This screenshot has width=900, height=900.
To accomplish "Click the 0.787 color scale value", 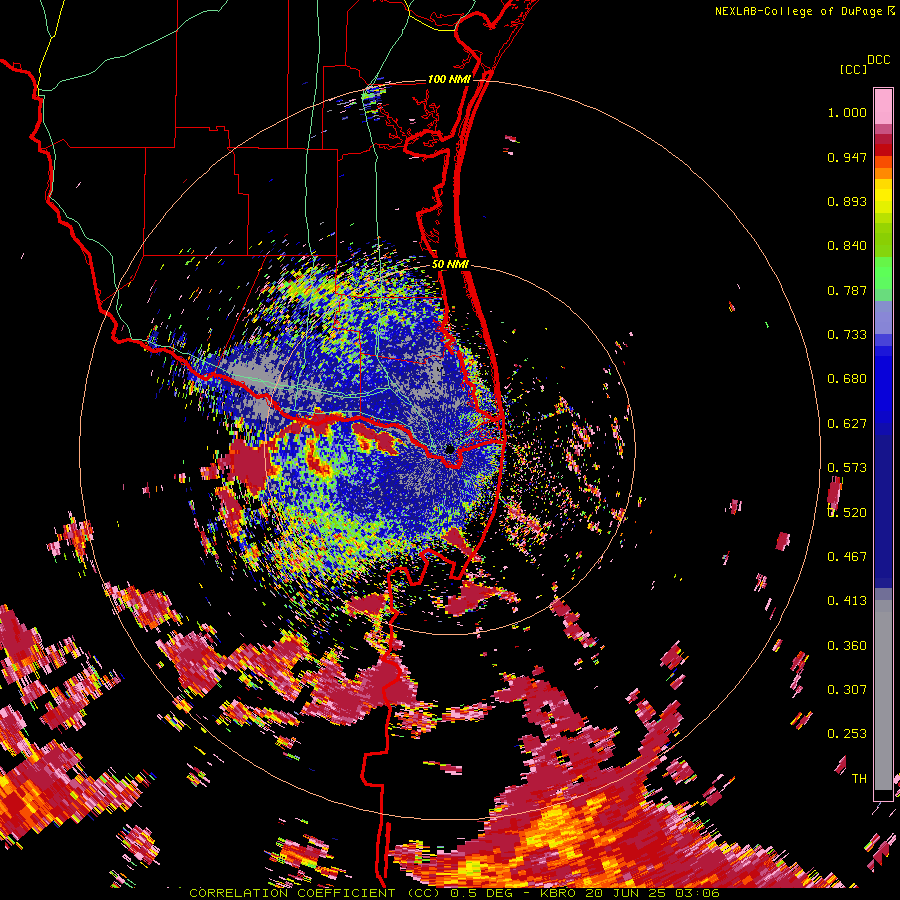I will [x=847, y=290].
